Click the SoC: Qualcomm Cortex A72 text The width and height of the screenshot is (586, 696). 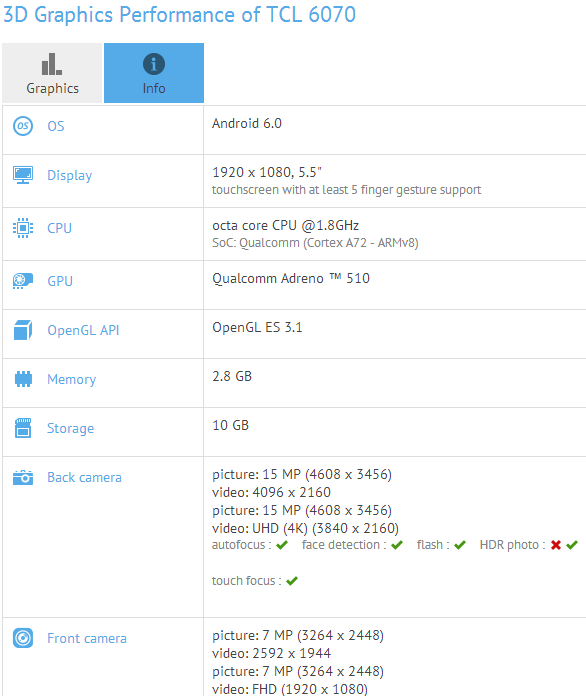(315, 243)
